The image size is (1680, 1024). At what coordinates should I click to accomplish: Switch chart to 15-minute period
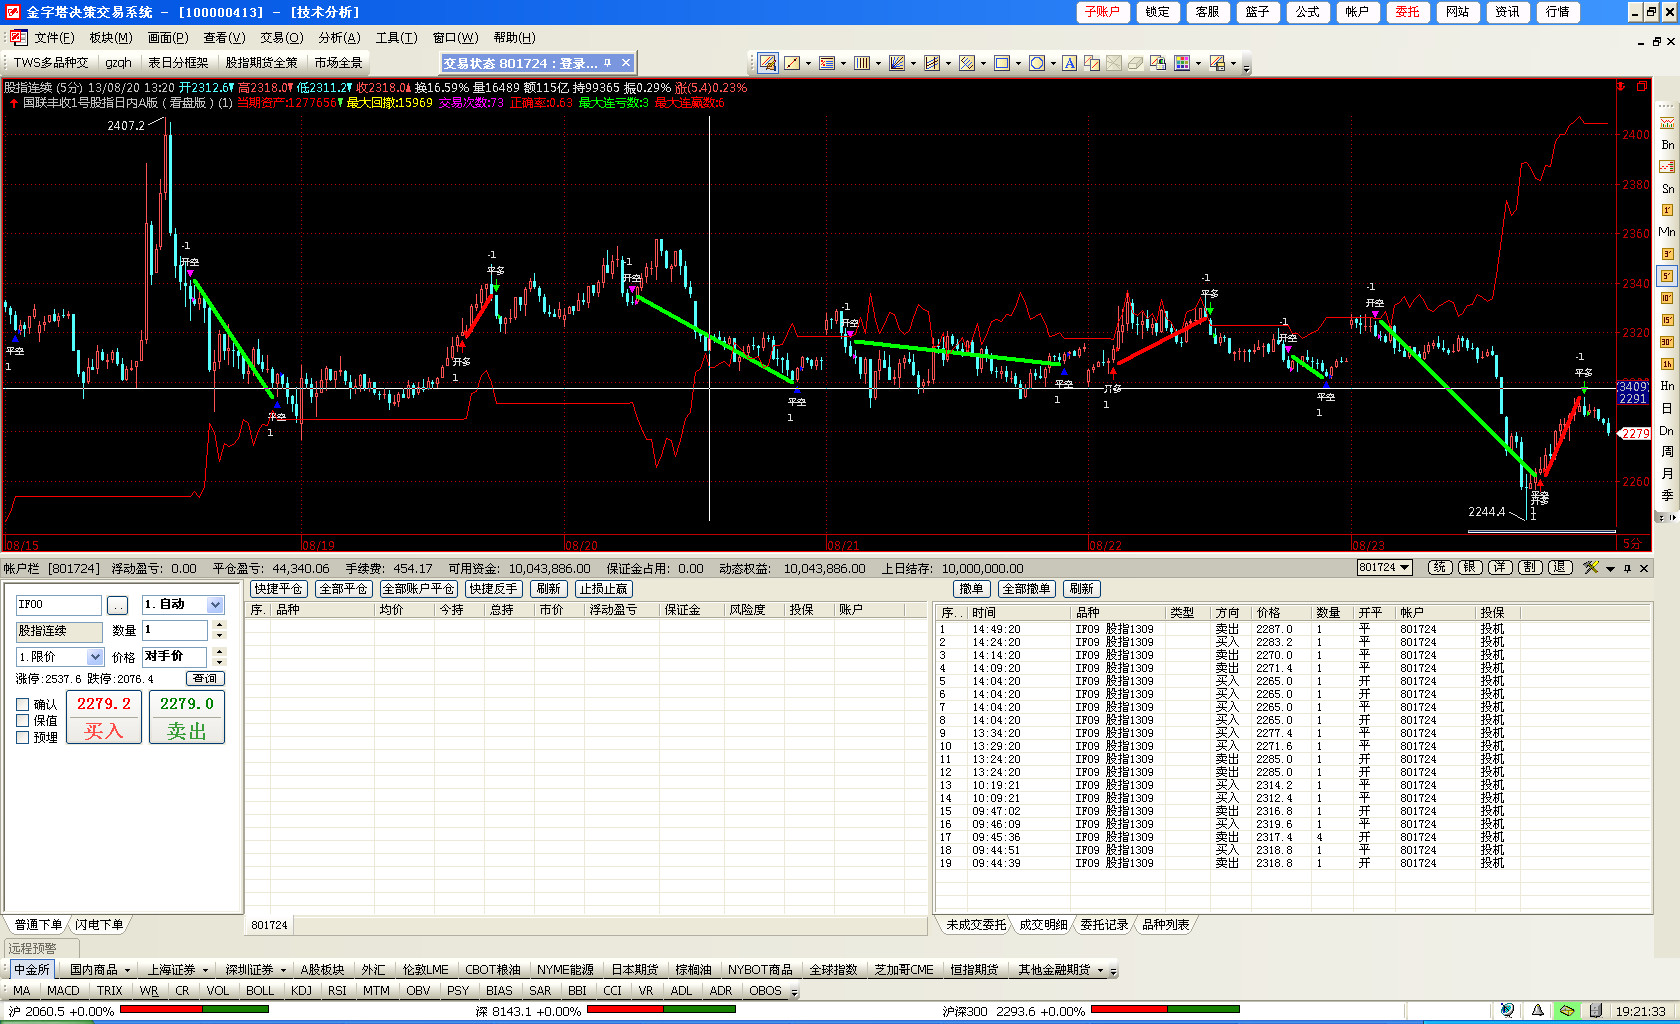1667,320
